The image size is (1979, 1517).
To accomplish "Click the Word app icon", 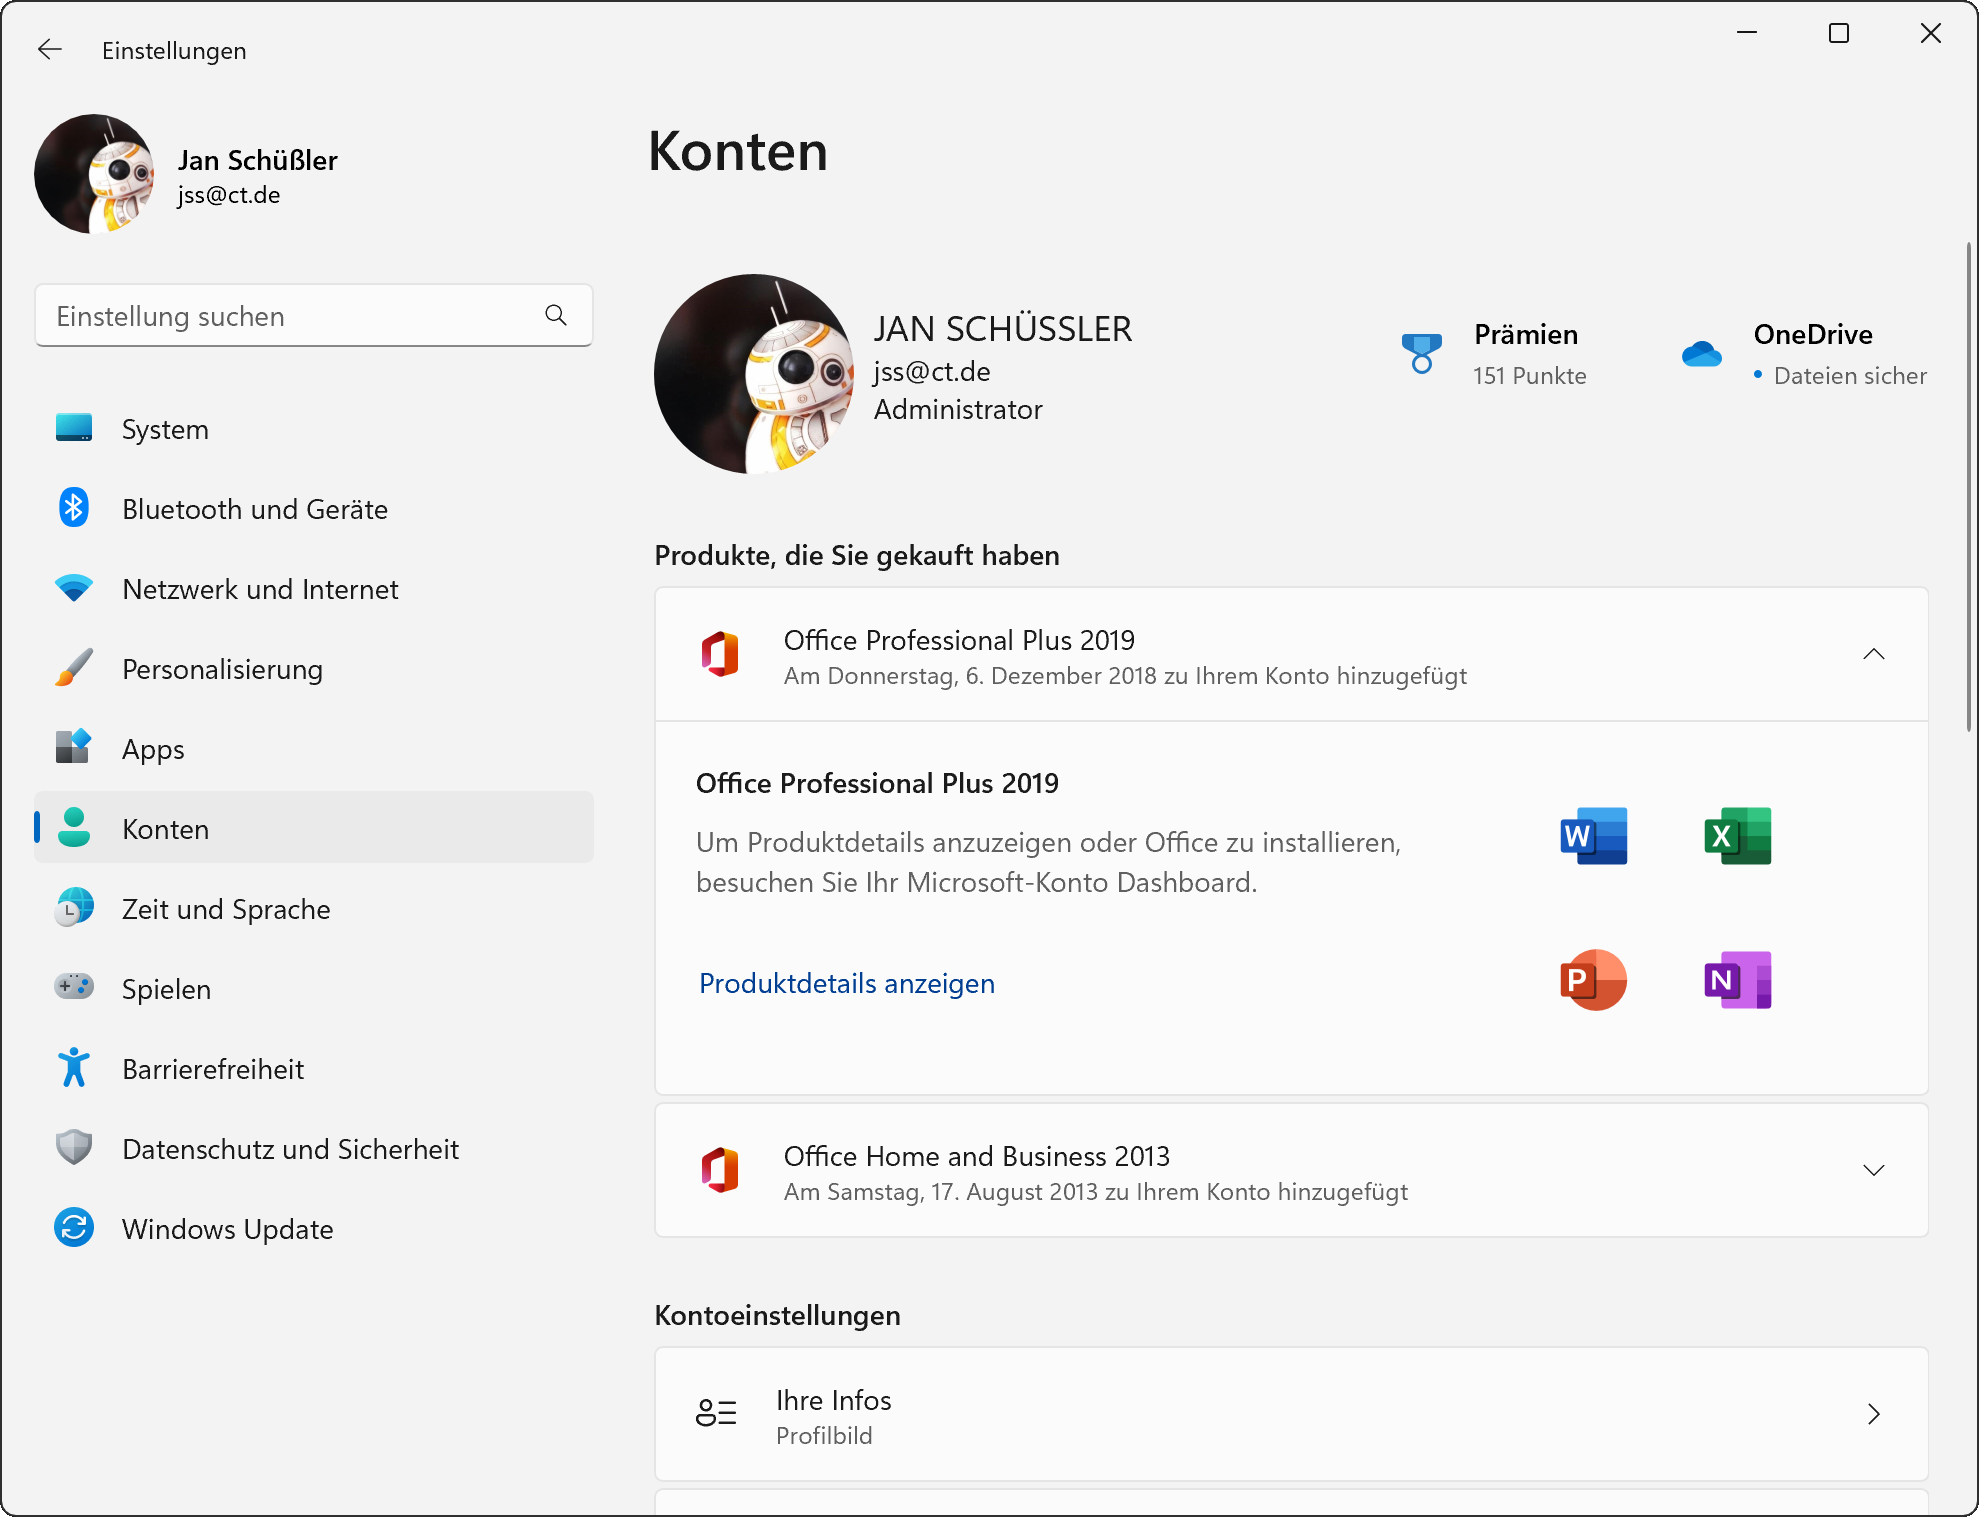I will click(1593, 835).
